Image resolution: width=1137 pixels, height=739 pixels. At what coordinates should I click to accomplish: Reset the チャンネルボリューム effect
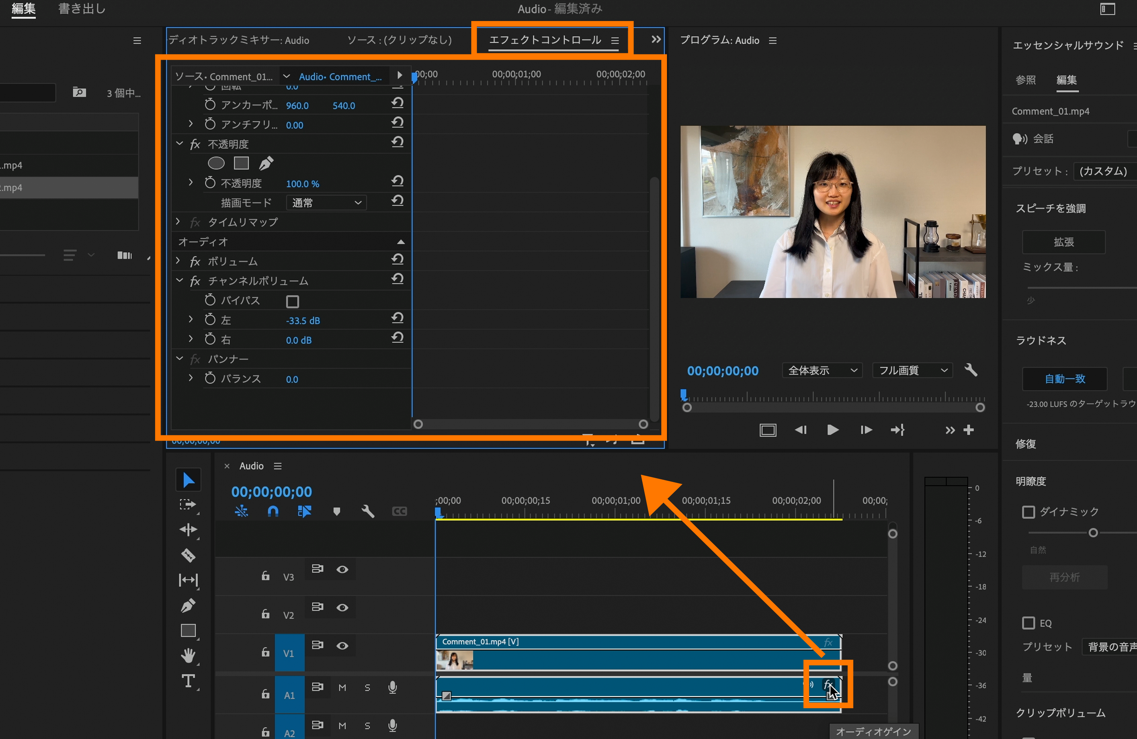(x=397, y=279)
